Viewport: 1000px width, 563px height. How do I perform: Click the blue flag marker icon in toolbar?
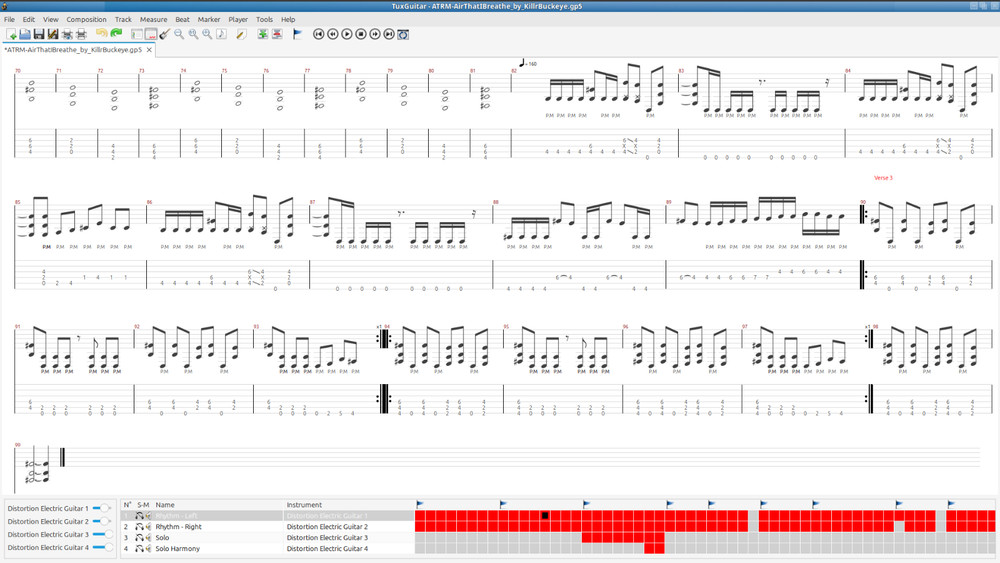tap(297, 34)
